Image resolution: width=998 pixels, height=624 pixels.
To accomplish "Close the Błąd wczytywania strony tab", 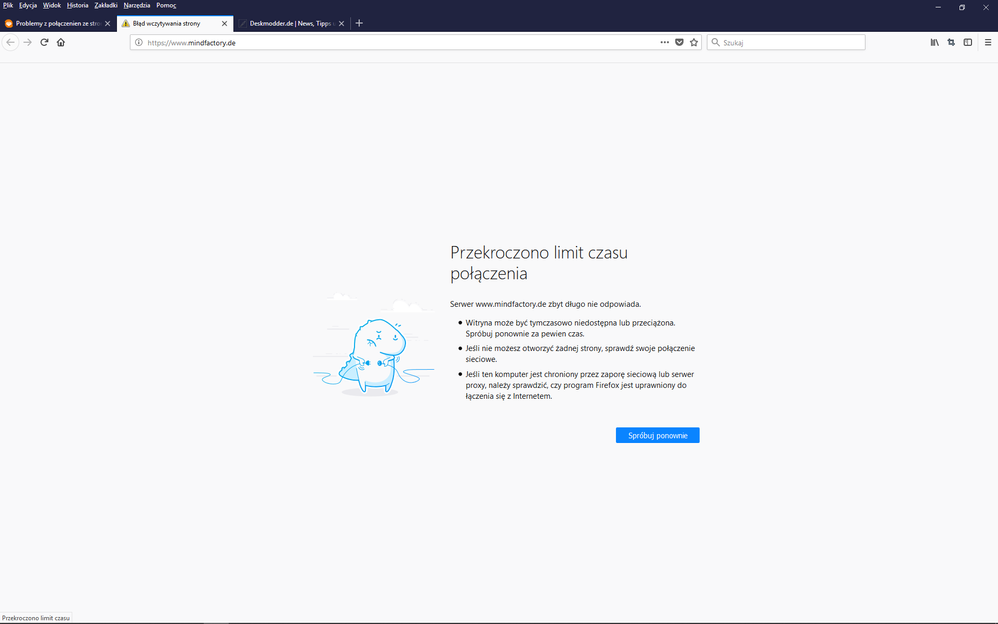I will pyautogui.click(x=224, y=23).
